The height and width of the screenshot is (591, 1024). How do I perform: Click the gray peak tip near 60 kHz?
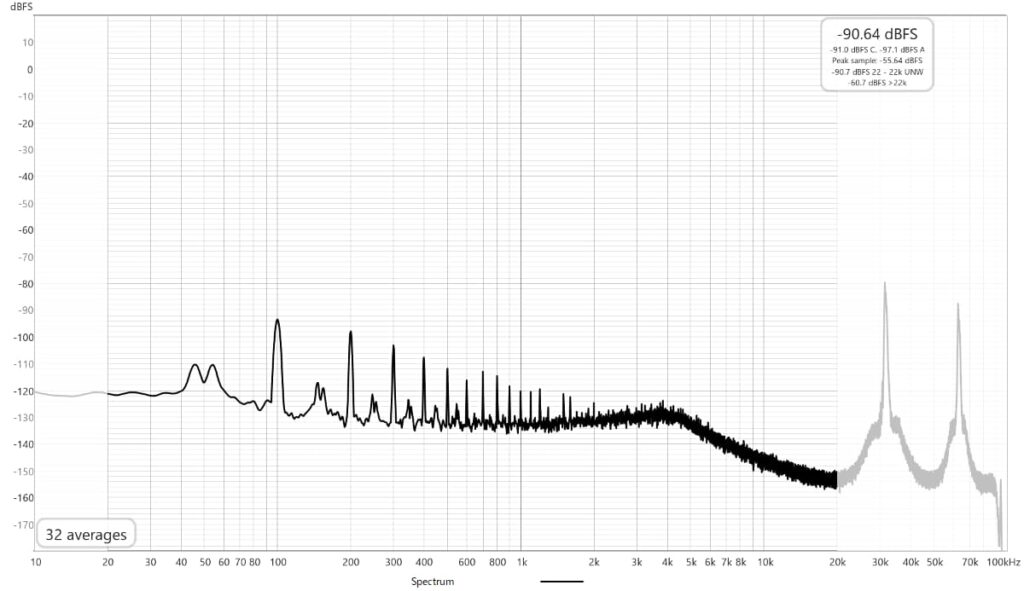pos(958,304)
